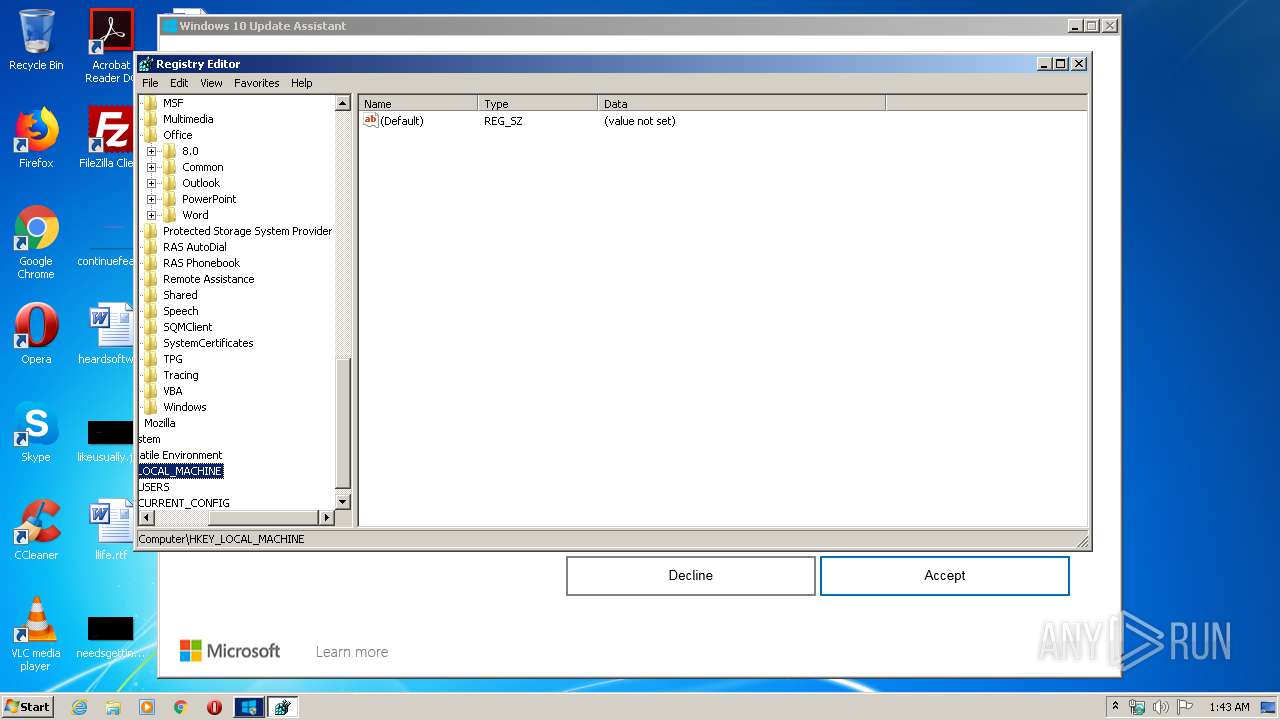This screenshot has height=720, width=1280.
Task: Select the MSF registry key
Action: tap(173, 103)
